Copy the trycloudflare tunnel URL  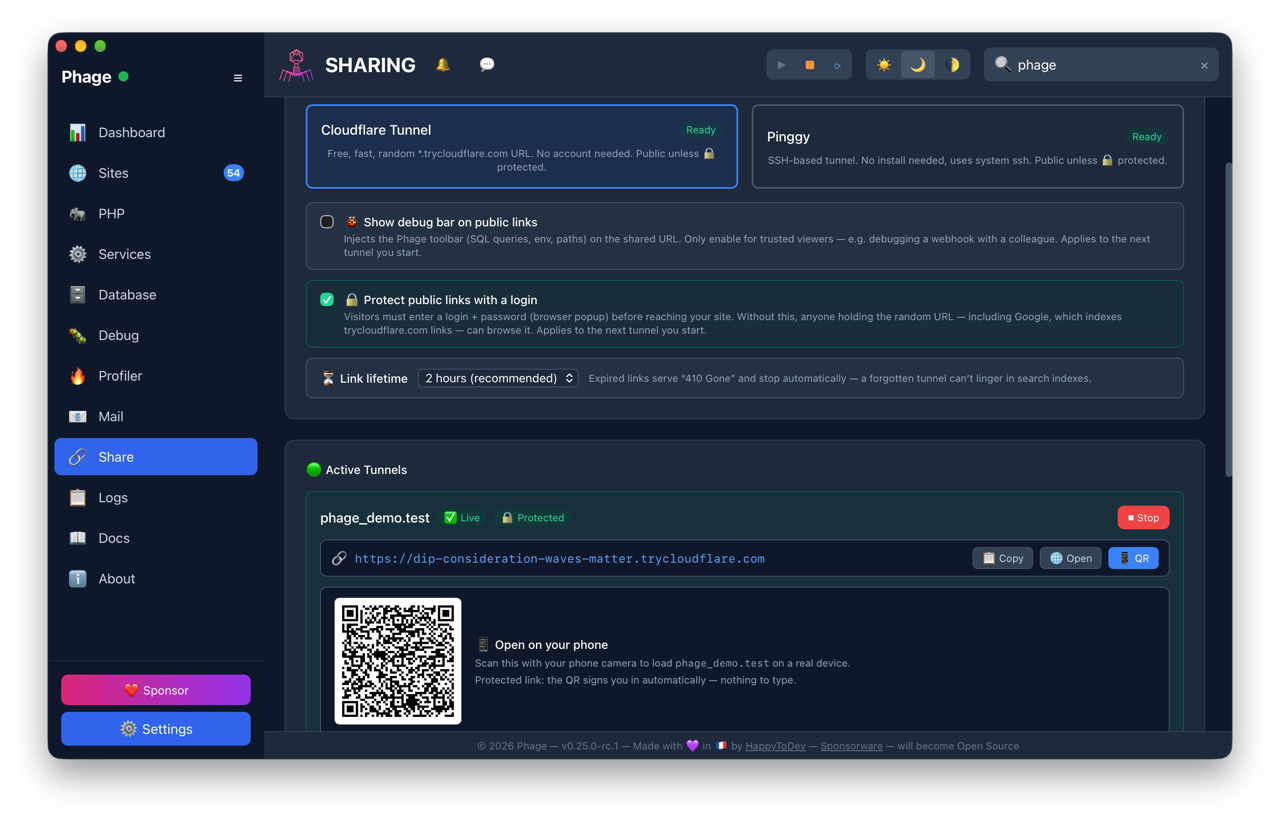pos(1002,558)
